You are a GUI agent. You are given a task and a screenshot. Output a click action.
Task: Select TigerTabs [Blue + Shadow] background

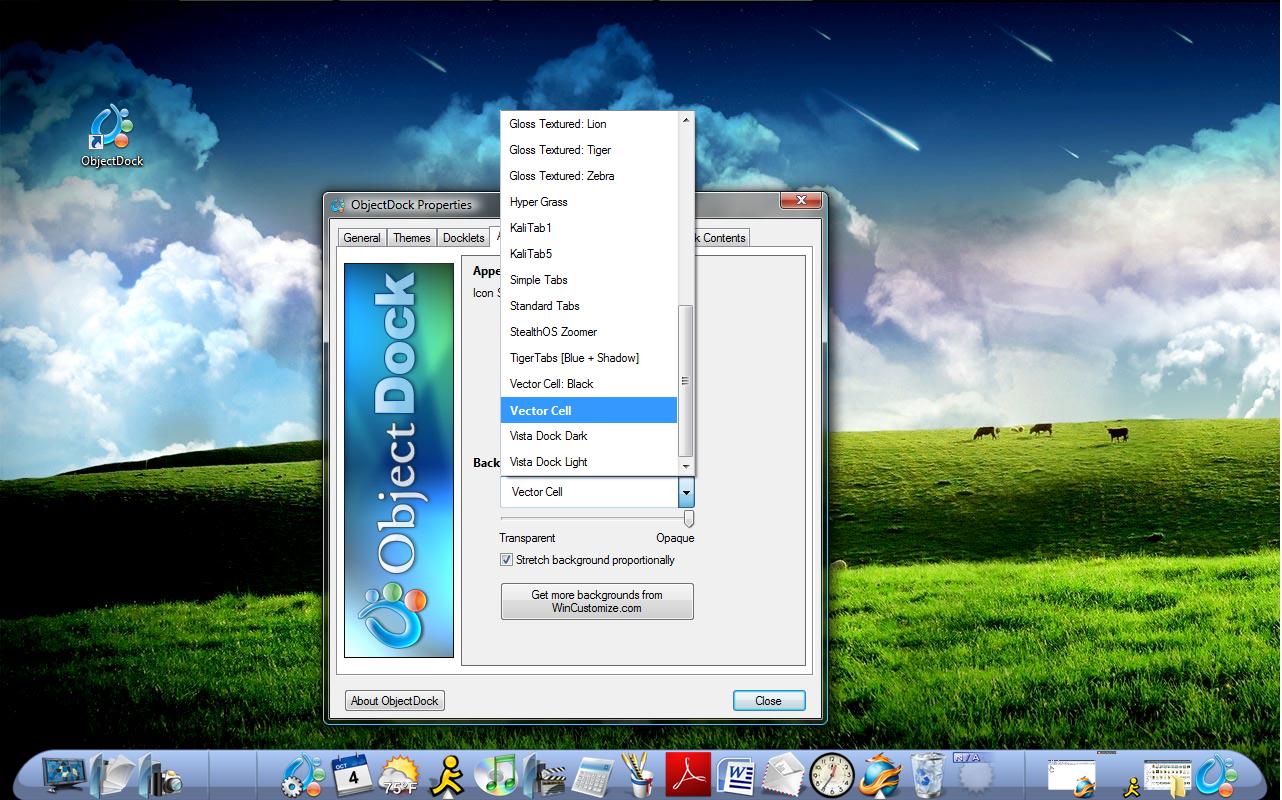(x=589, y=358)
